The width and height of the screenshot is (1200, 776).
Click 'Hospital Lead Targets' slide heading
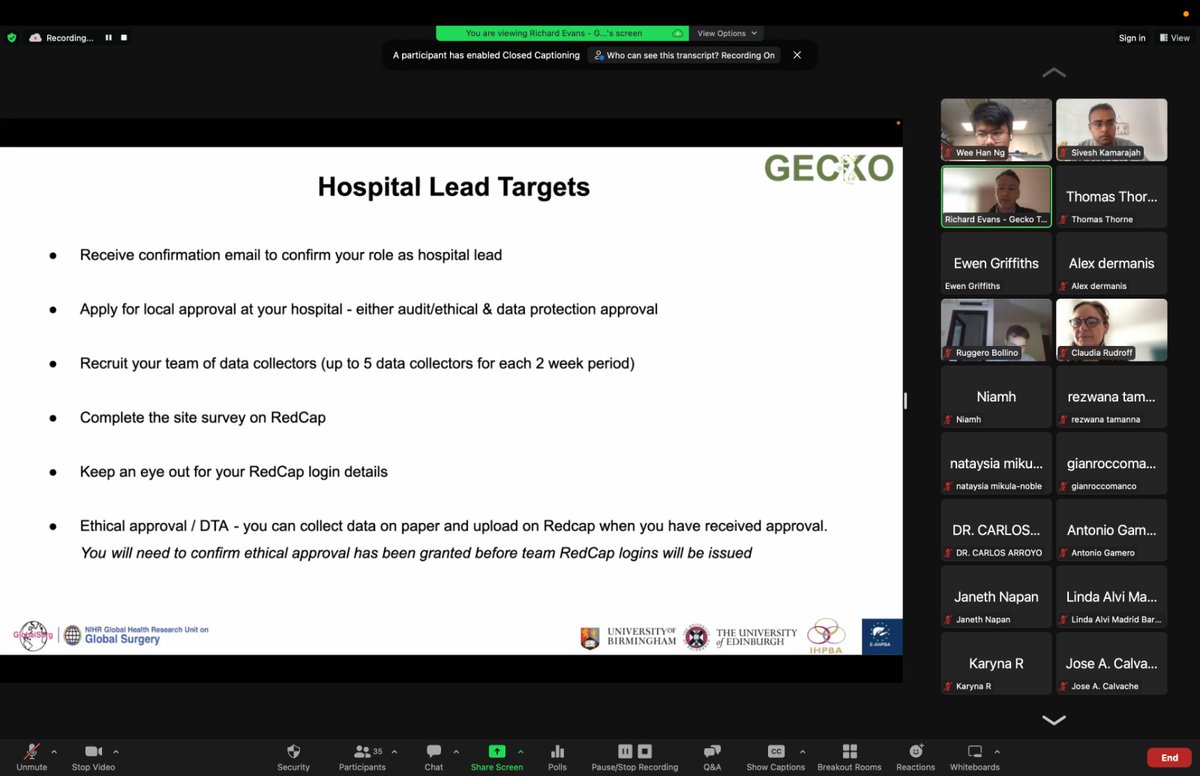[454, 187]
